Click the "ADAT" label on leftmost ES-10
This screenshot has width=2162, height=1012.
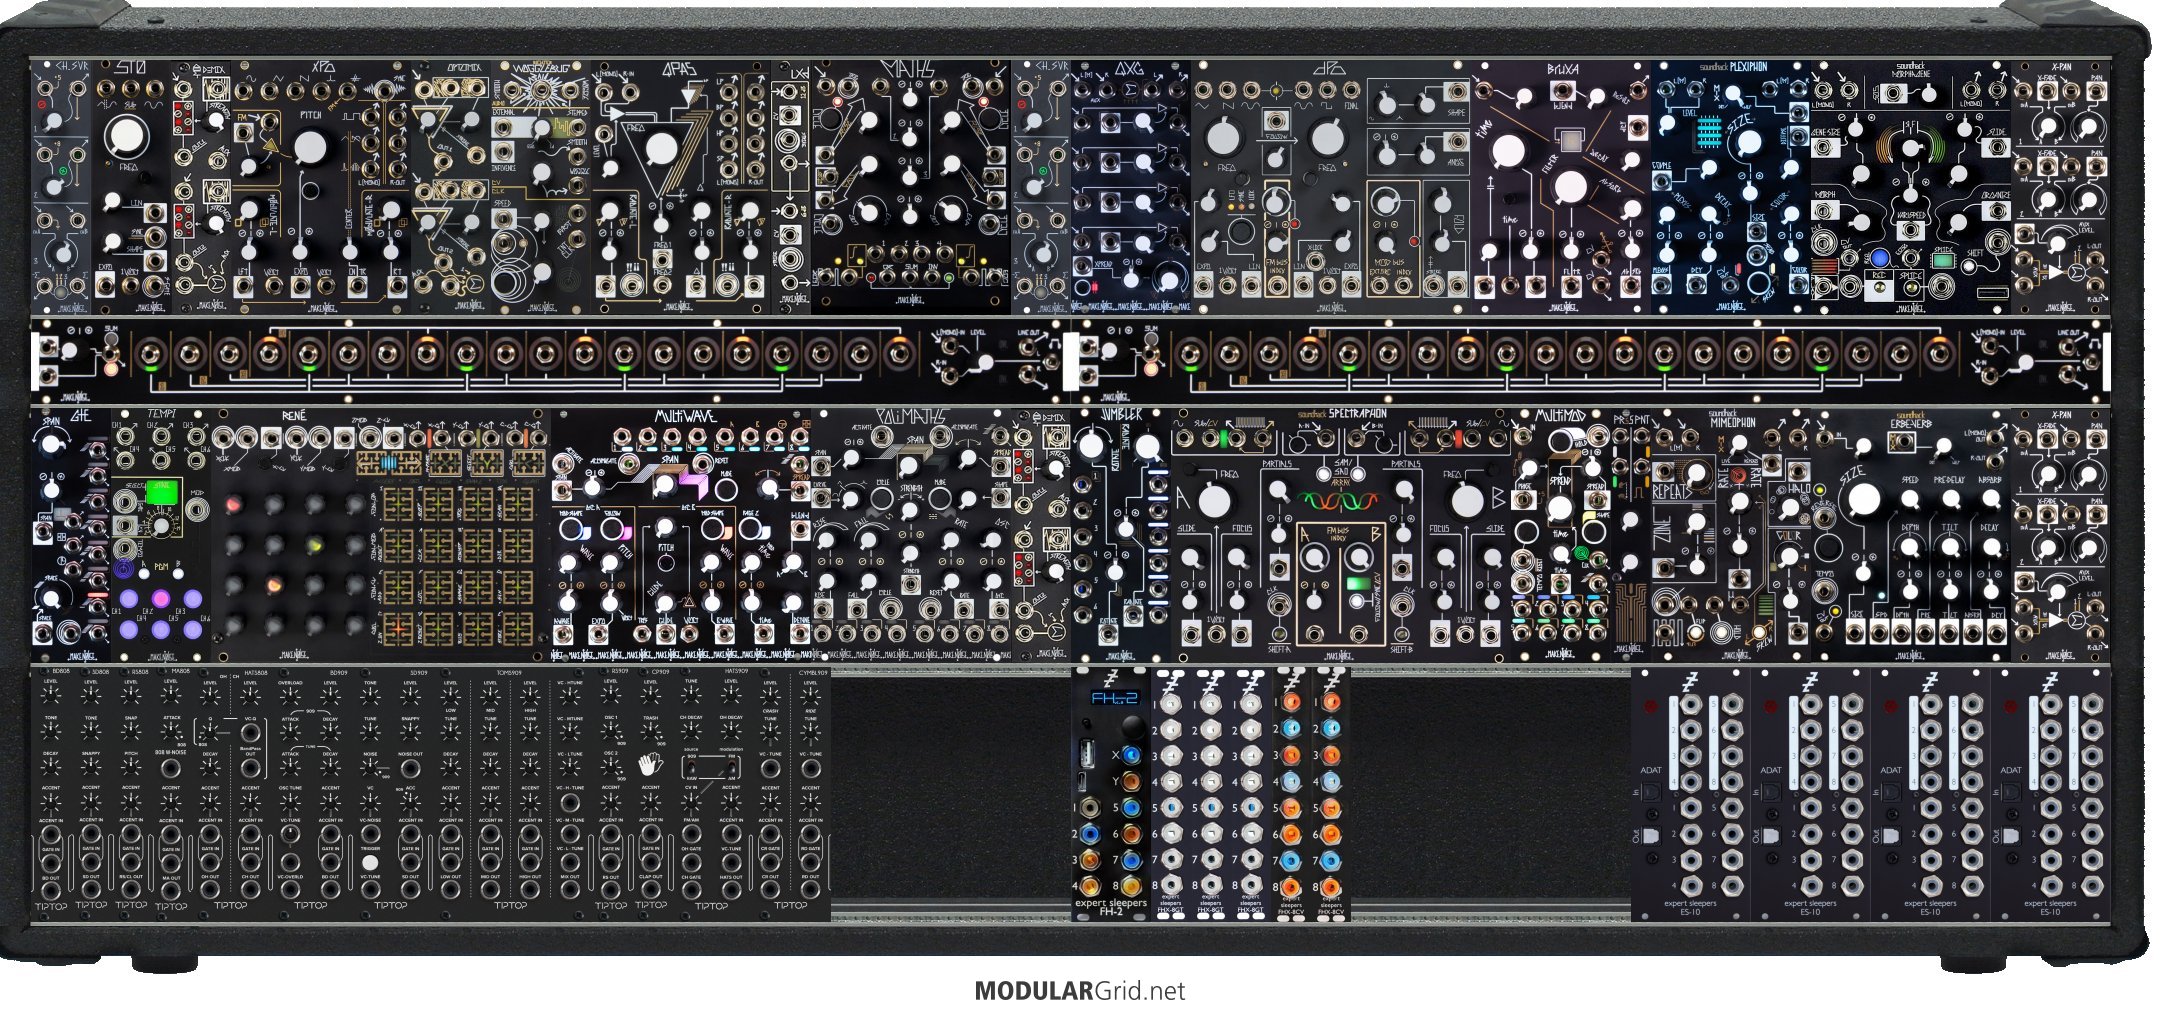(1651, 770)
